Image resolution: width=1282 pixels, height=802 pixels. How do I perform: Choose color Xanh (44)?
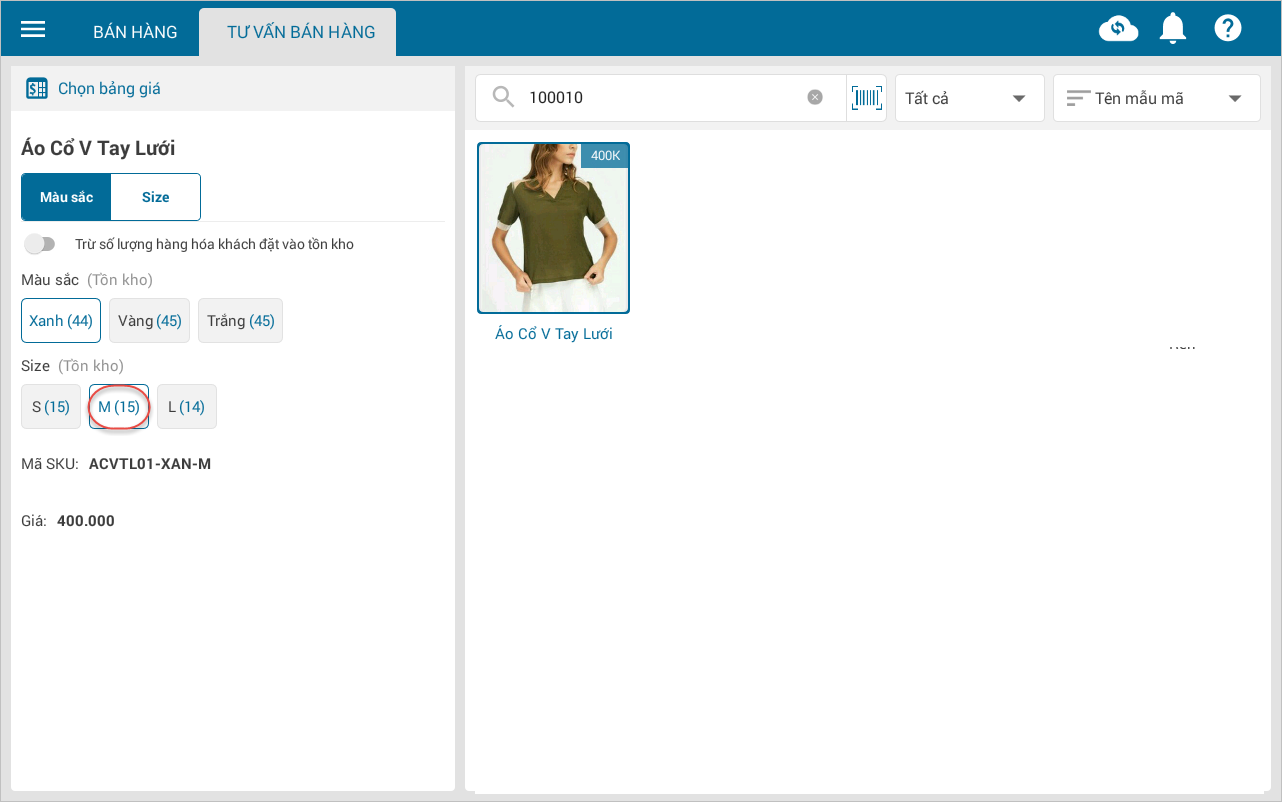pyautogui.click(x=61, y=321)
